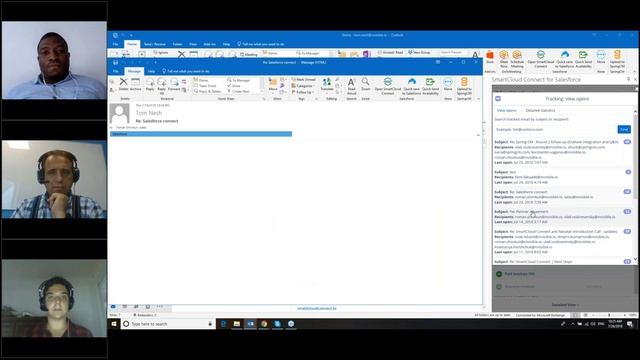Pin the SmartCloud Connect side panel
The width and height of the screenshot is (640, 360).
pyautogui.click(x=629, y=79)
